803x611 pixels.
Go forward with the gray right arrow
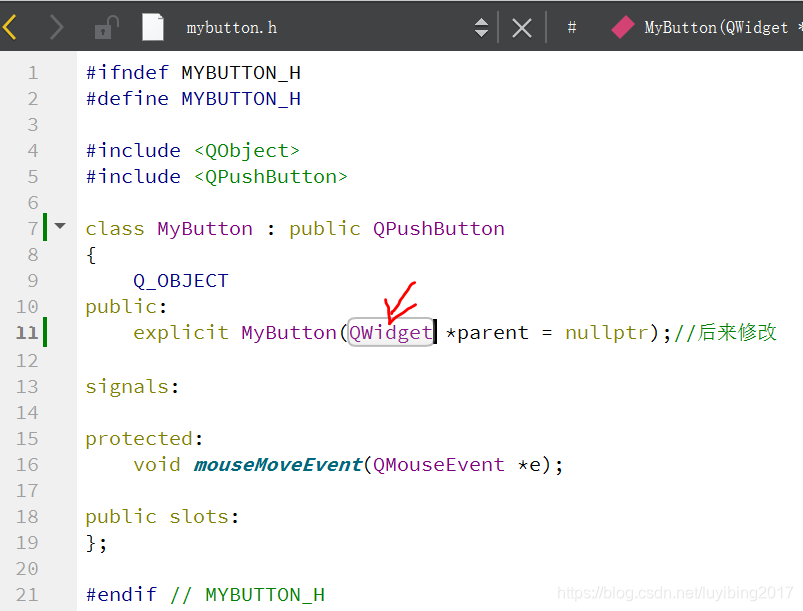point(56,27)
